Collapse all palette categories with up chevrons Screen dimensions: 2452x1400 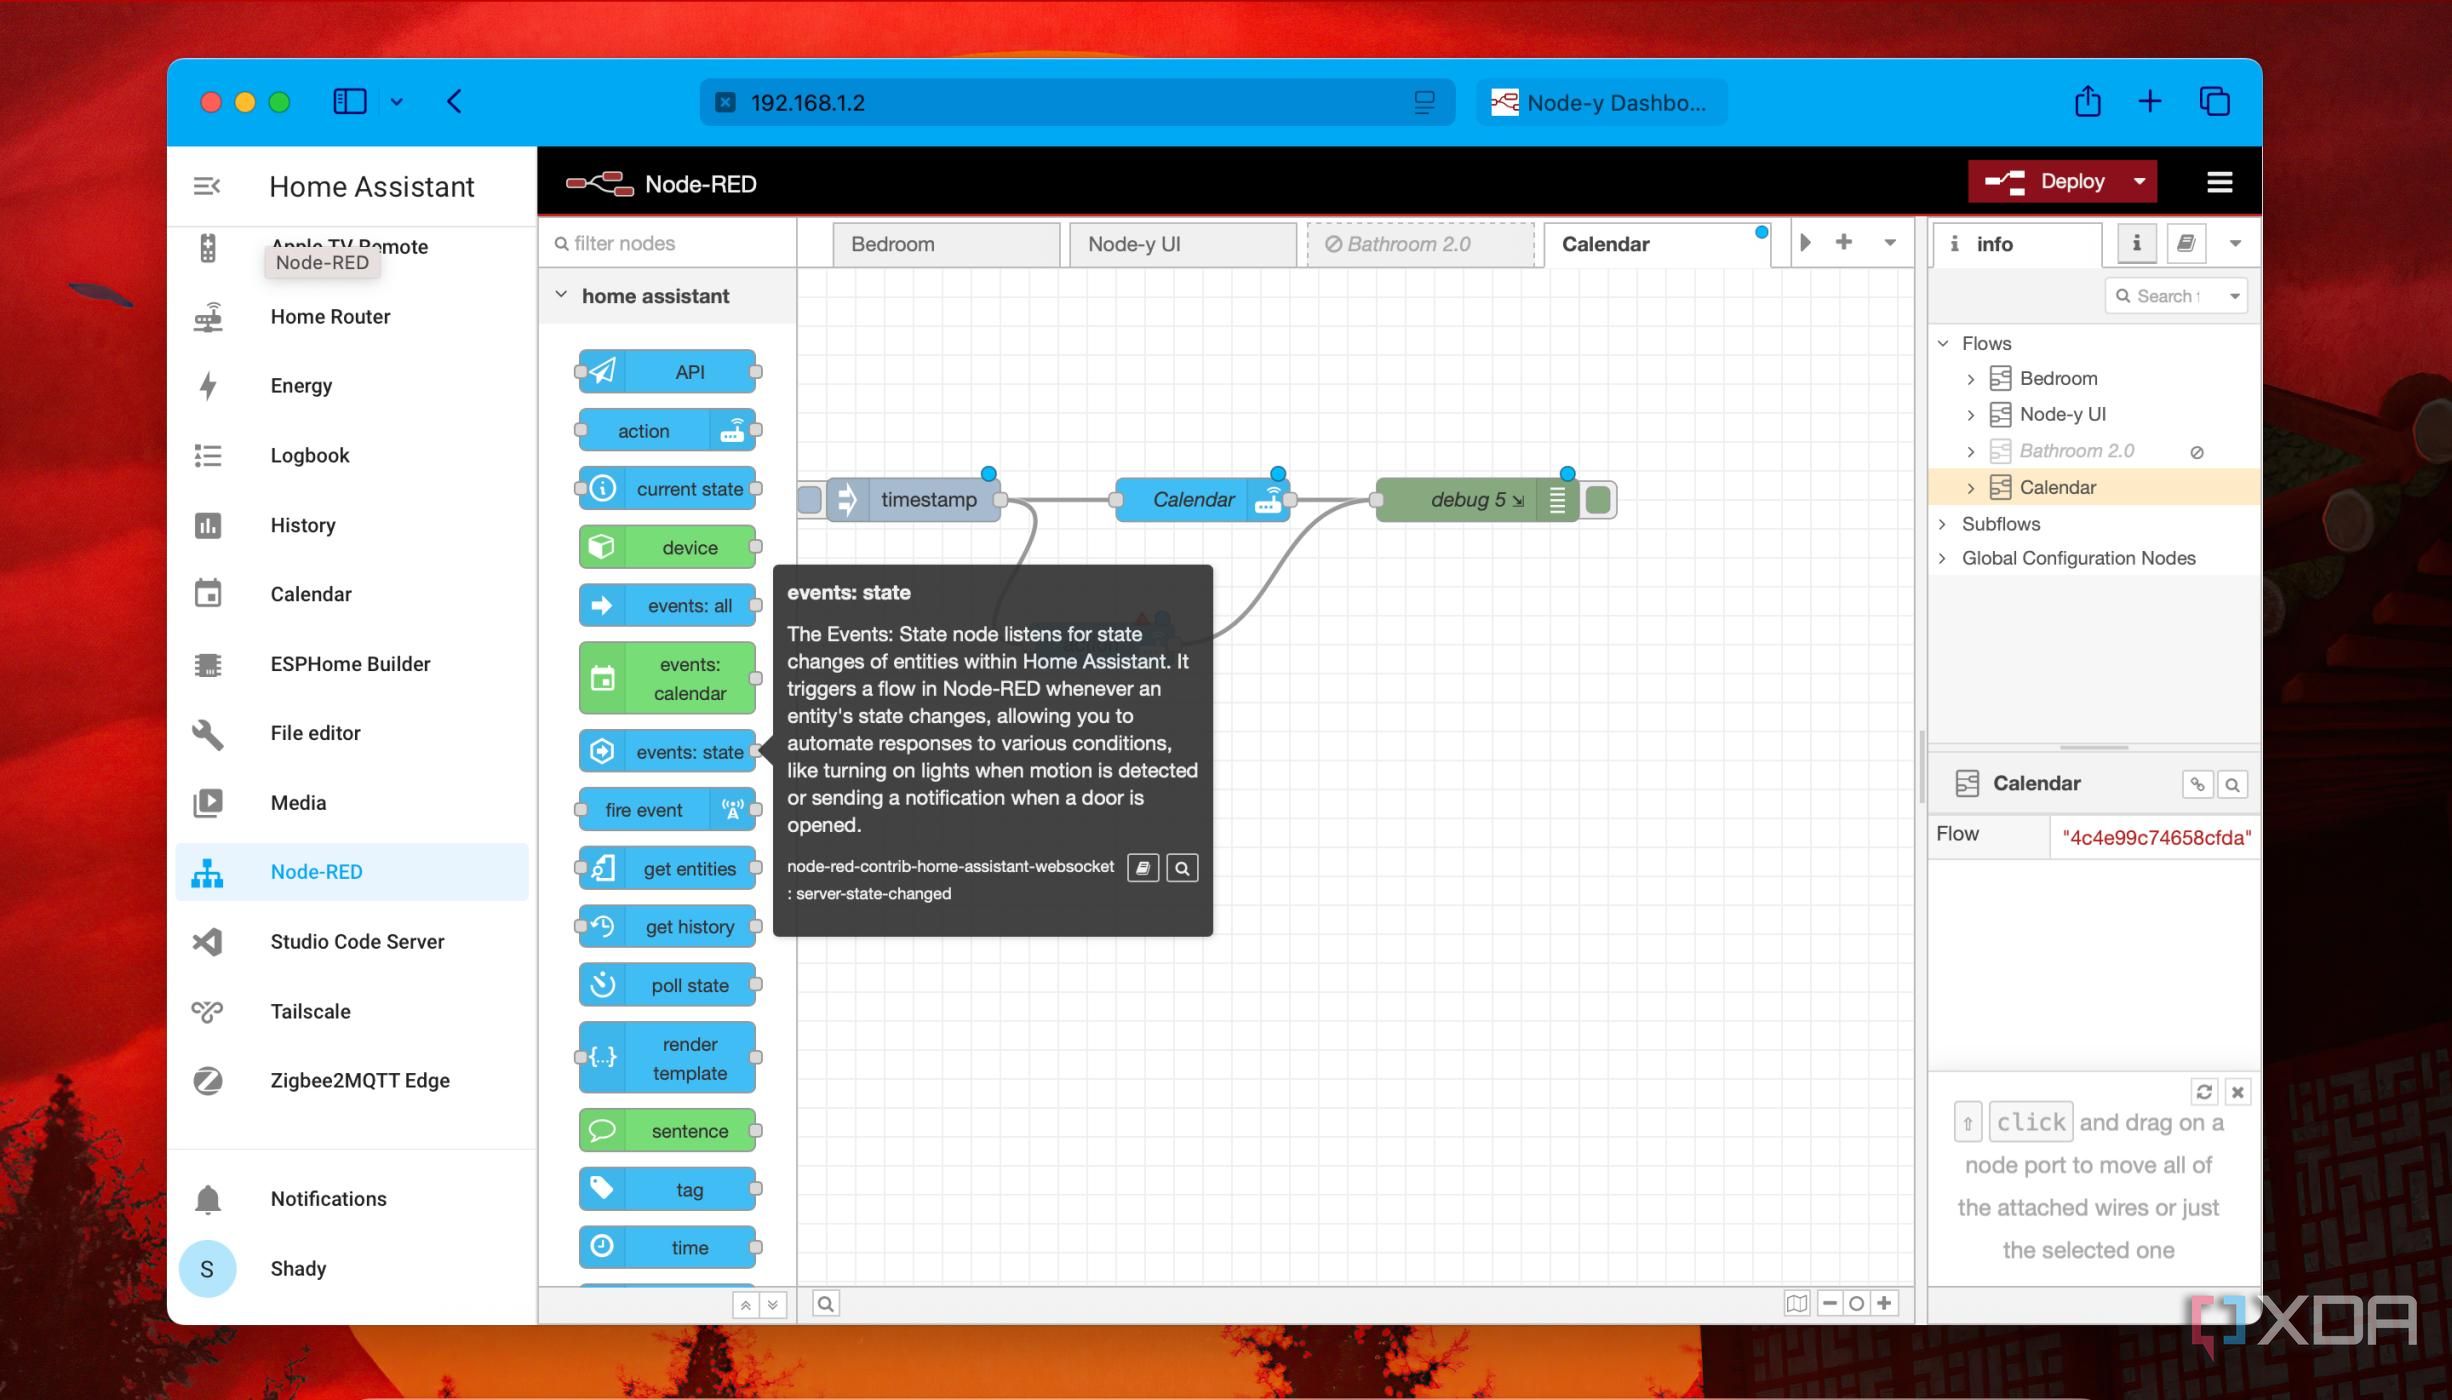pos(745,1305)
